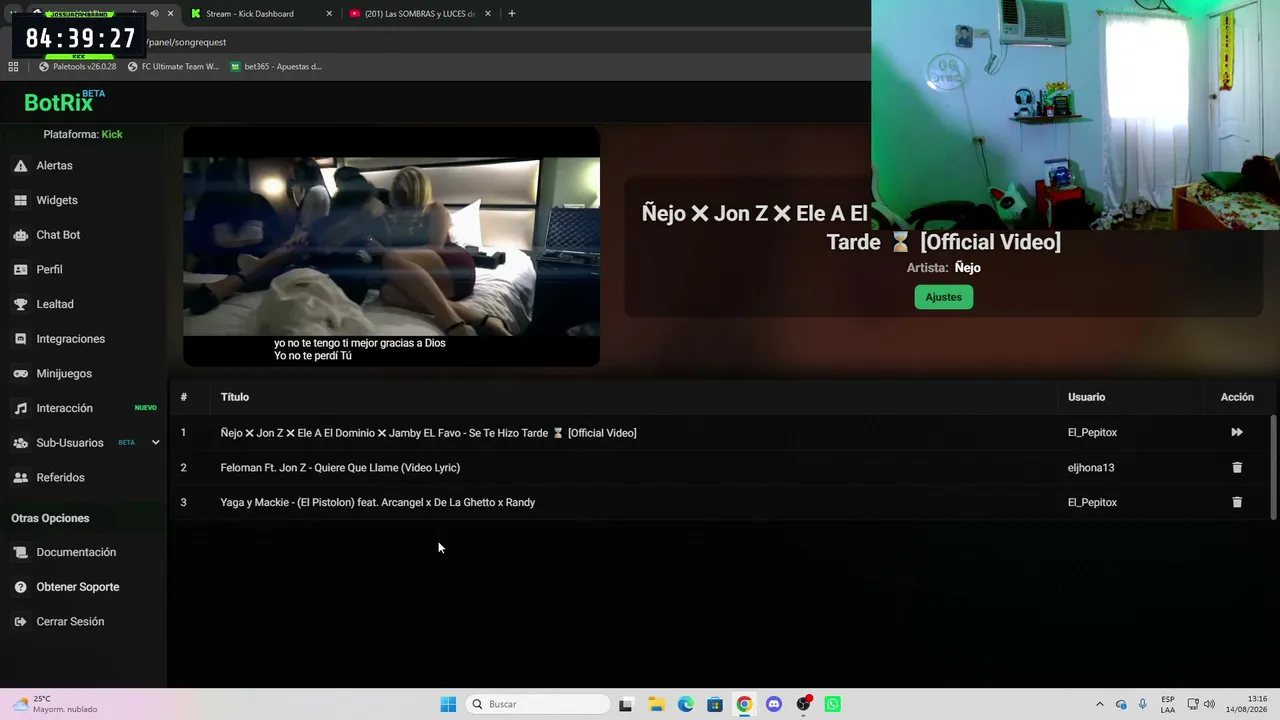Open the Minijuegos section

click(x=64, y=374)
